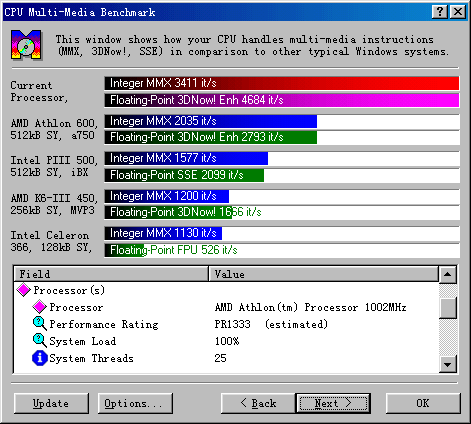
Task: Click the diamond icon next to Processor row
Action: [39, 307]
